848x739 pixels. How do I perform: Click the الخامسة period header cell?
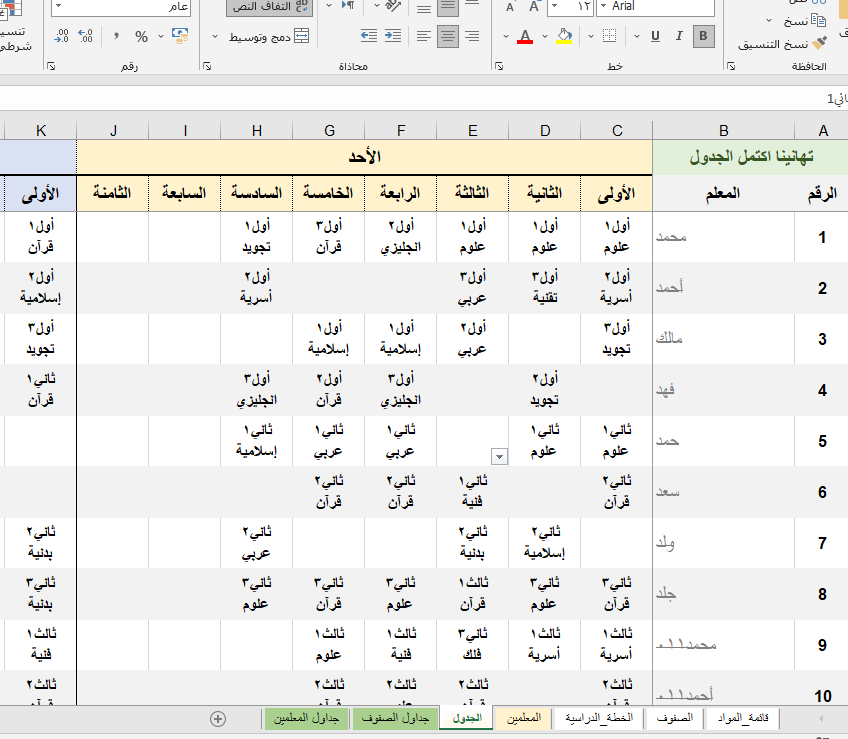coord(328,193)
